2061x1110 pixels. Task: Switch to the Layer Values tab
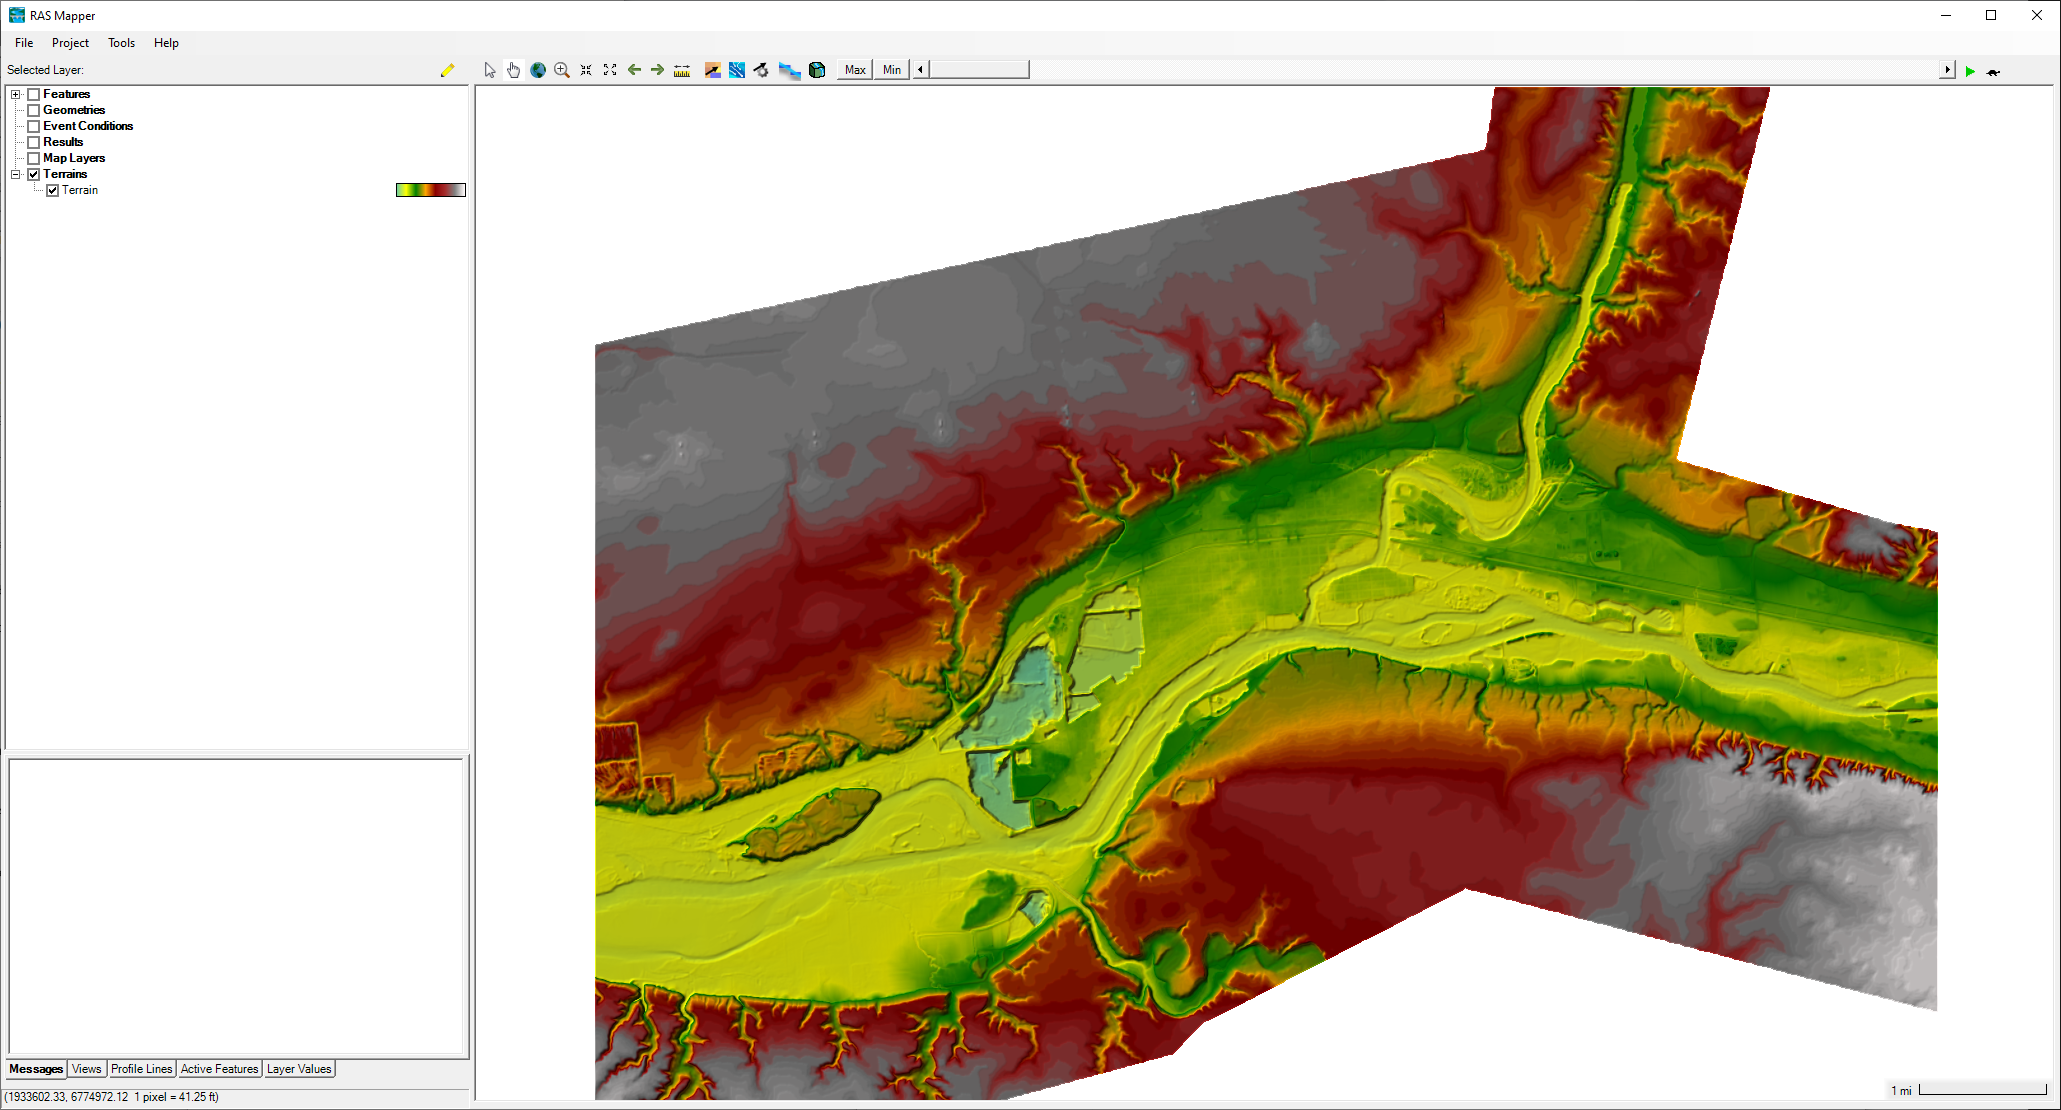pyautogui.click(x=298, y=1069)
